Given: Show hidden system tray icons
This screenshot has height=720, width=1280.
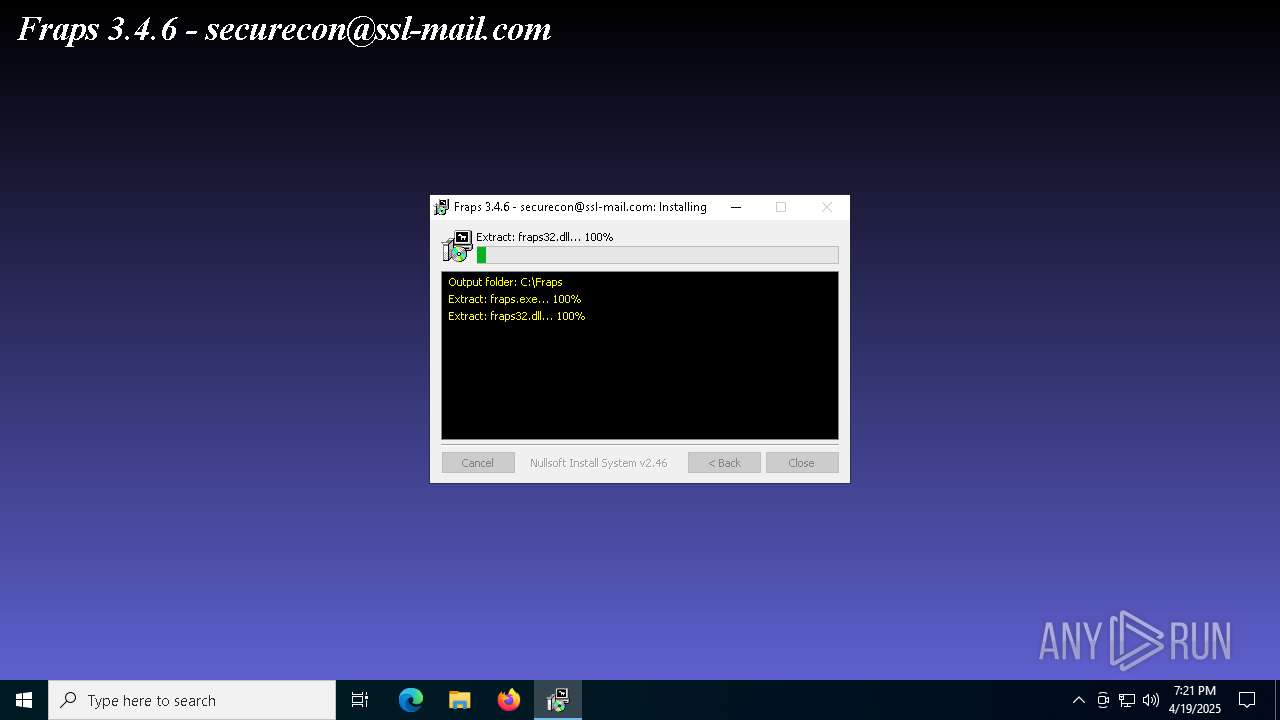Looking at the screenshot, I should click(x=1078, y=700).
